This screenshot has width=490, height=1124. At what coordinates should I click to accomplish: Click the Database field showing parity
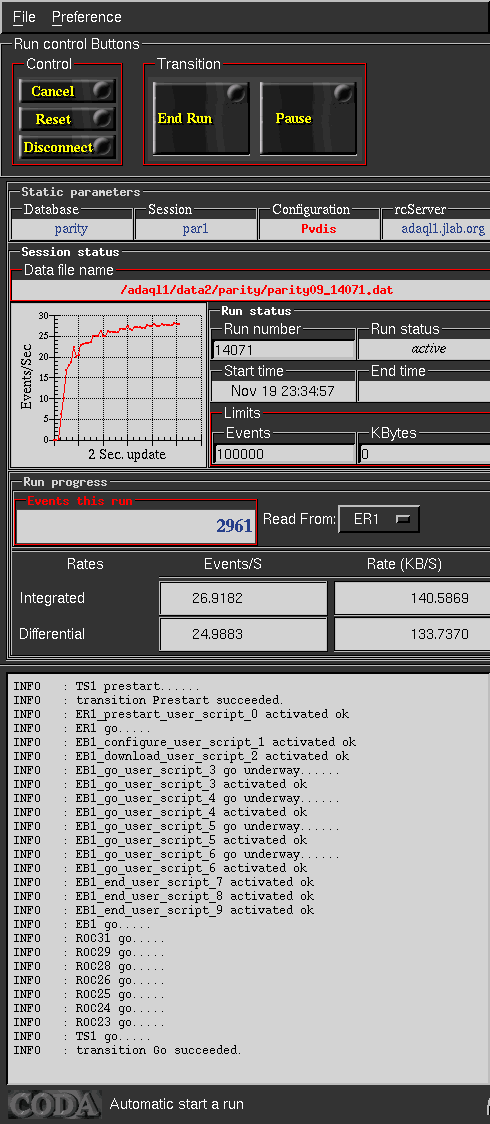pos(72,229)
